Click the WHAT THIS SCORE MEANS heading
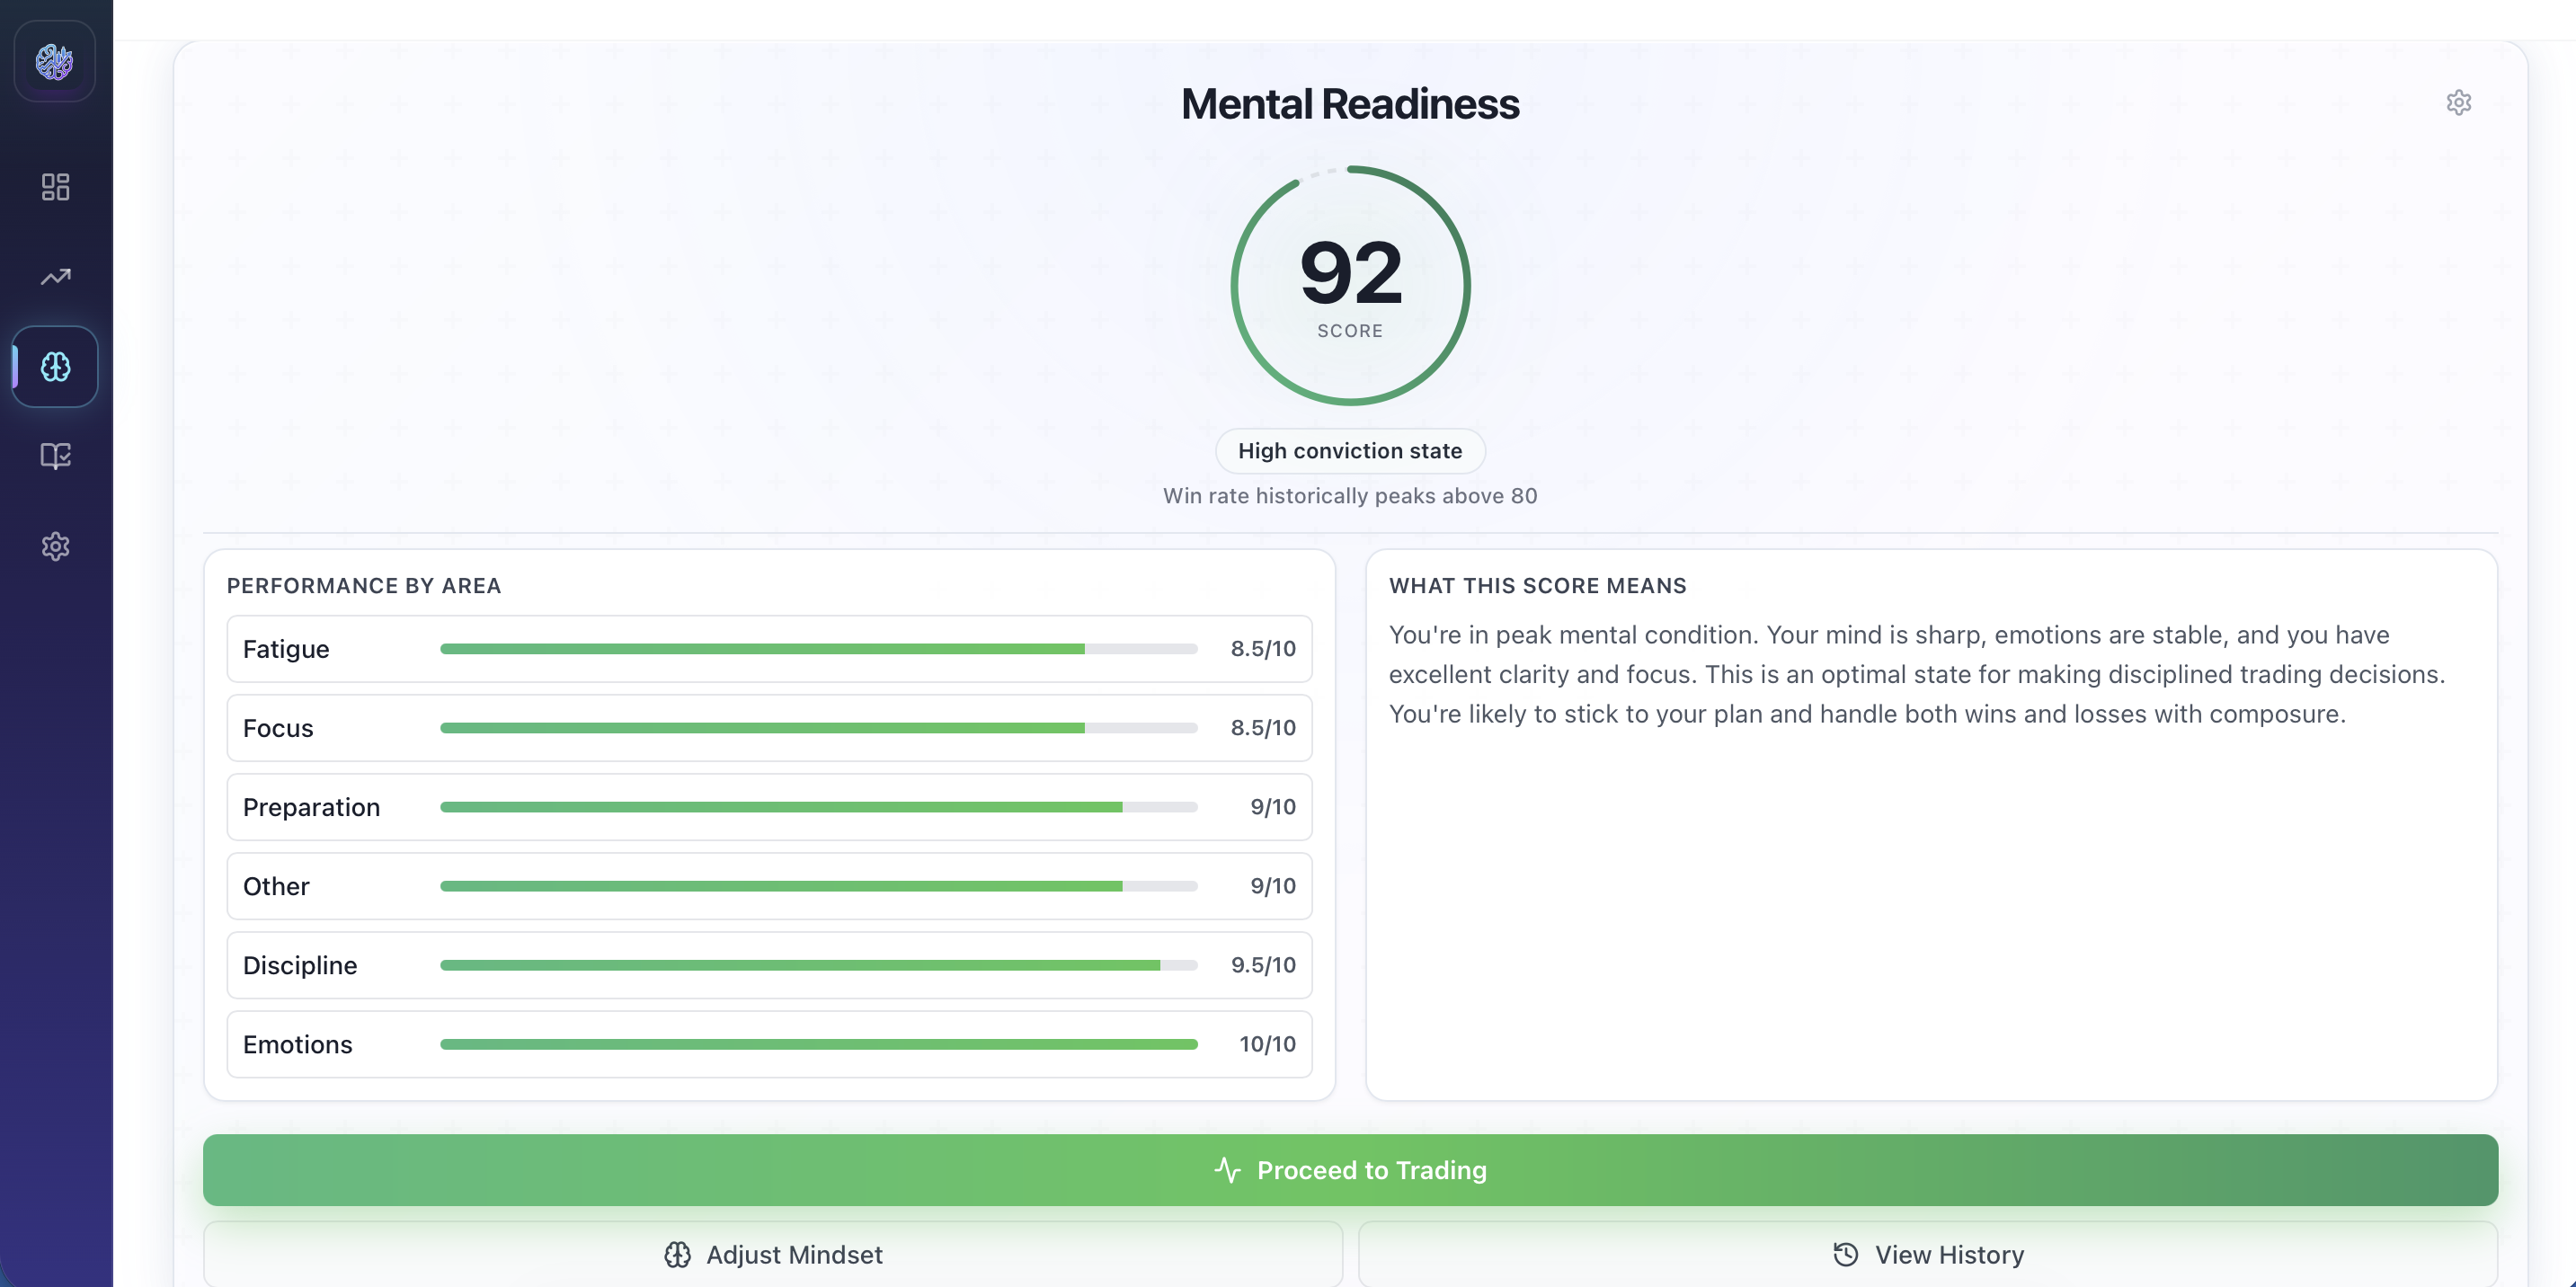 point(1538,586)
